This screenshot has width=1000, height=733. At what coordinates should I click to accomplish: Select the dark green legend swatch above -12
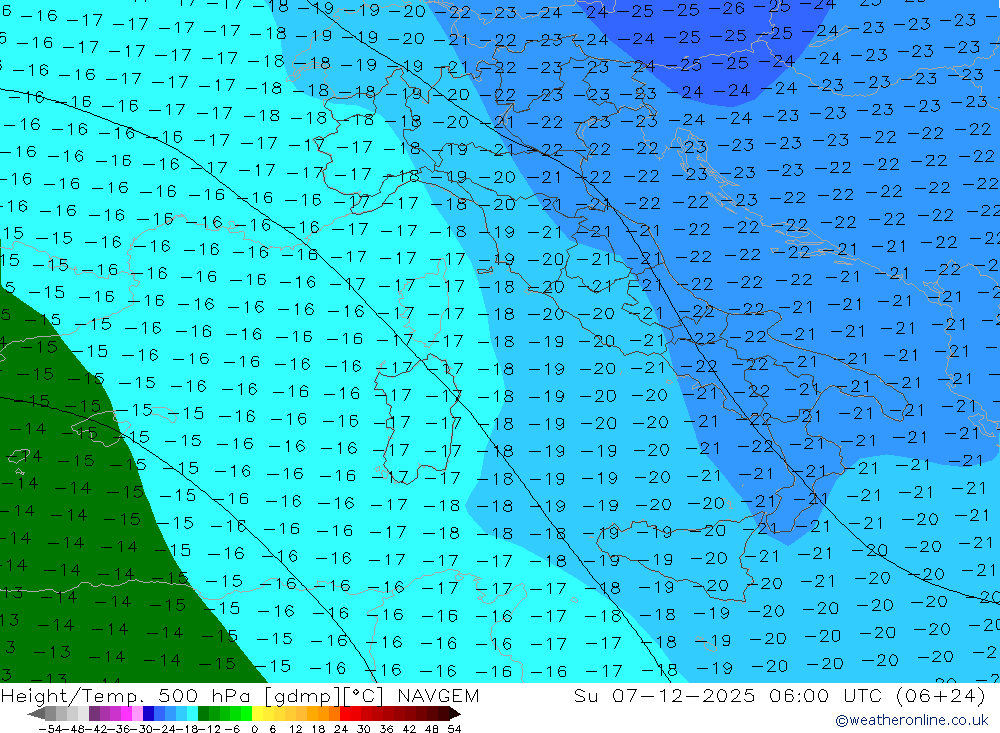[203, 714]
